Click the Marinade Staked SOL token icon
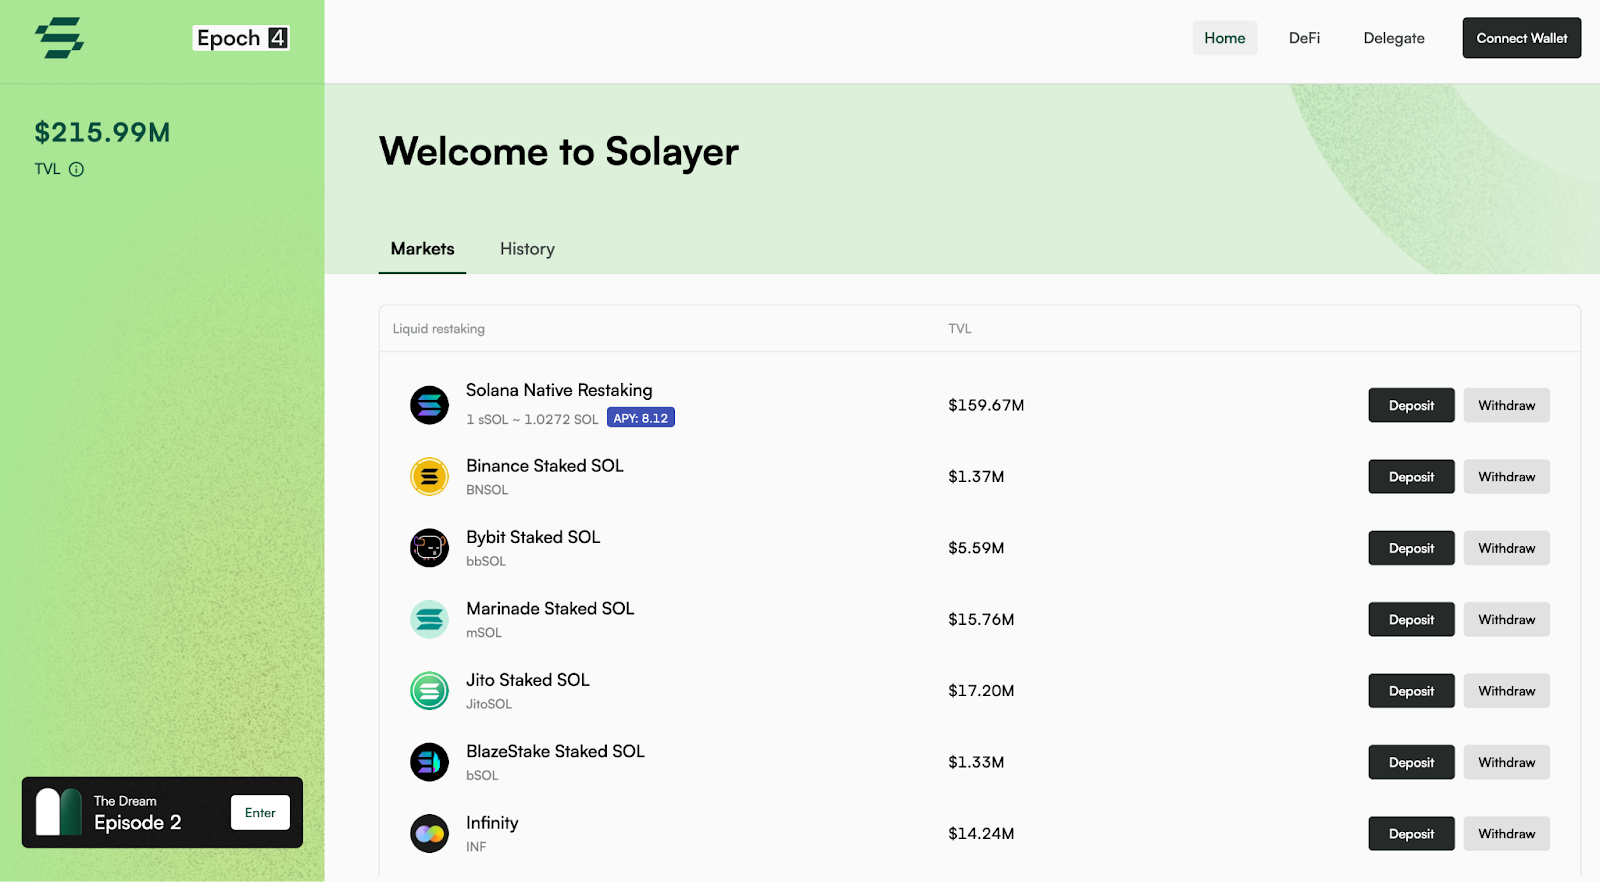This screenshot has height=882, width=1600. tap(429, 620)
